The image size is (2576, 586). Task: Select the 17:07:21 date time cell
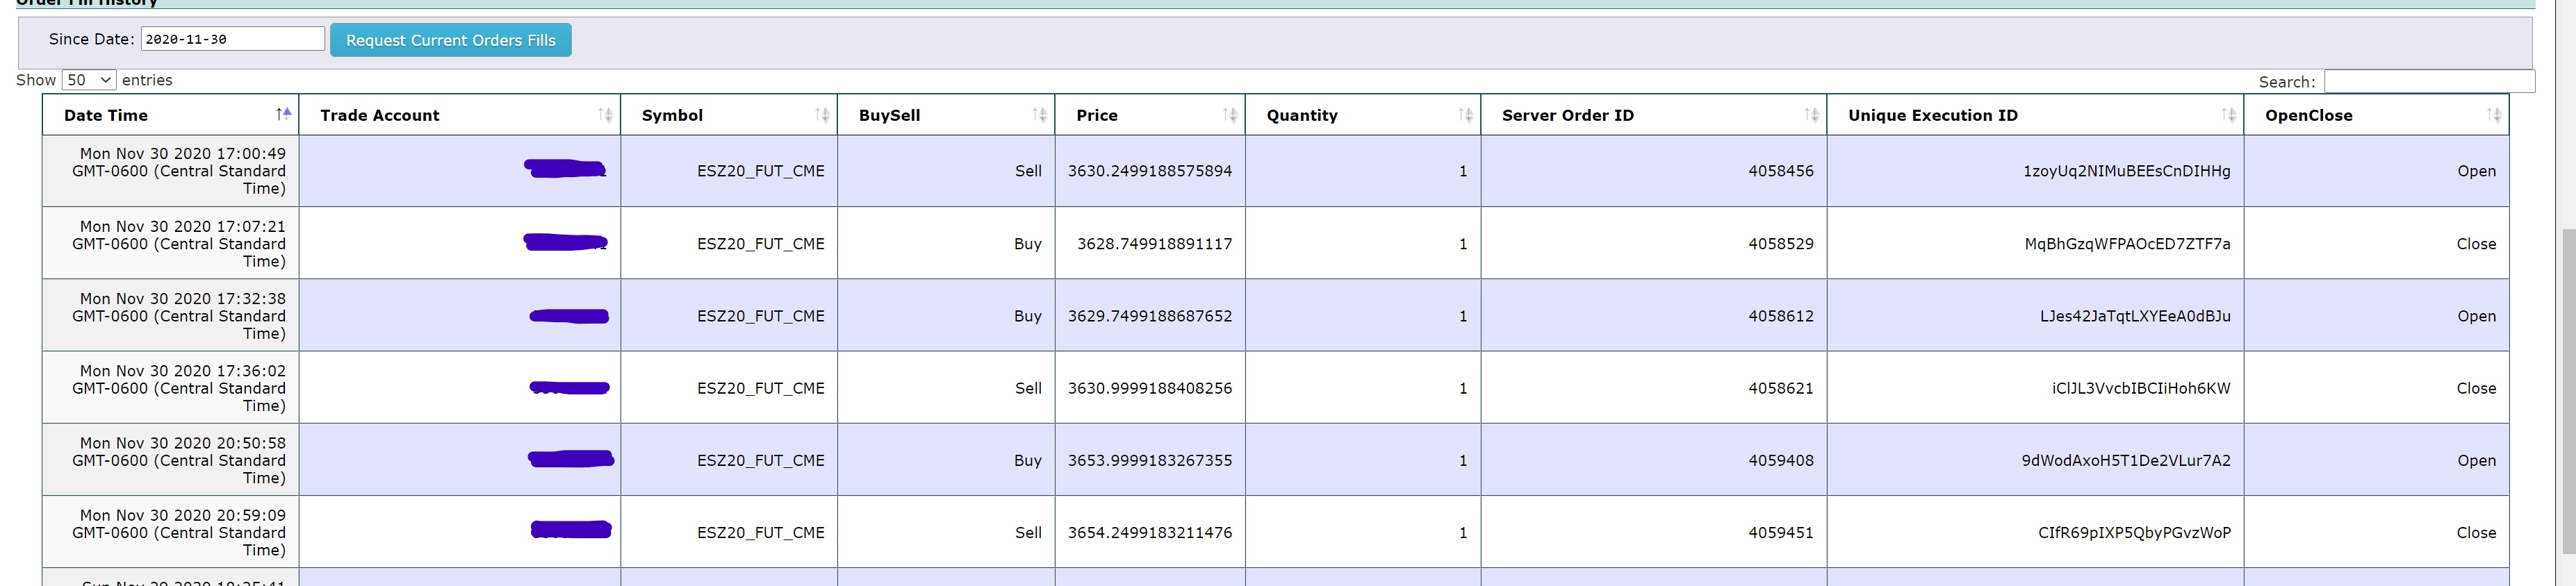(171, 243)
